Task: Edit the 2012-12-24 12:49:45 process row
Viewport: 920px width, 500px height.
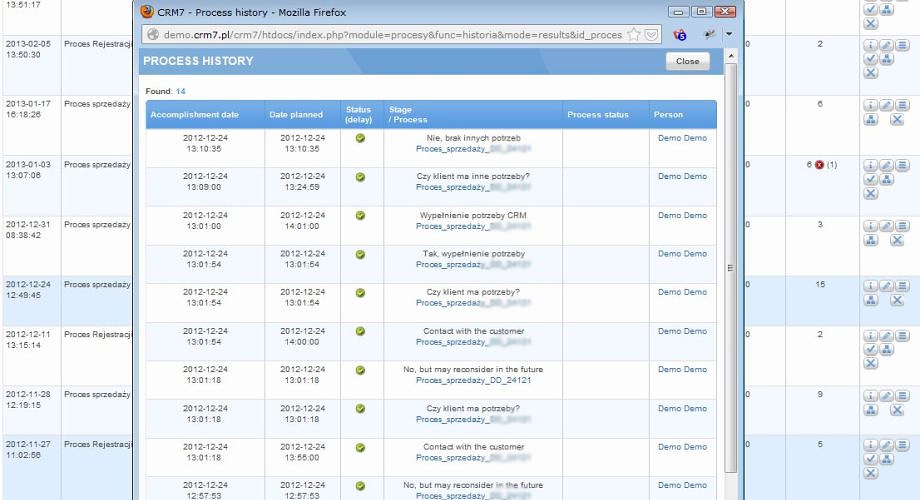Action: coord(886,286)
